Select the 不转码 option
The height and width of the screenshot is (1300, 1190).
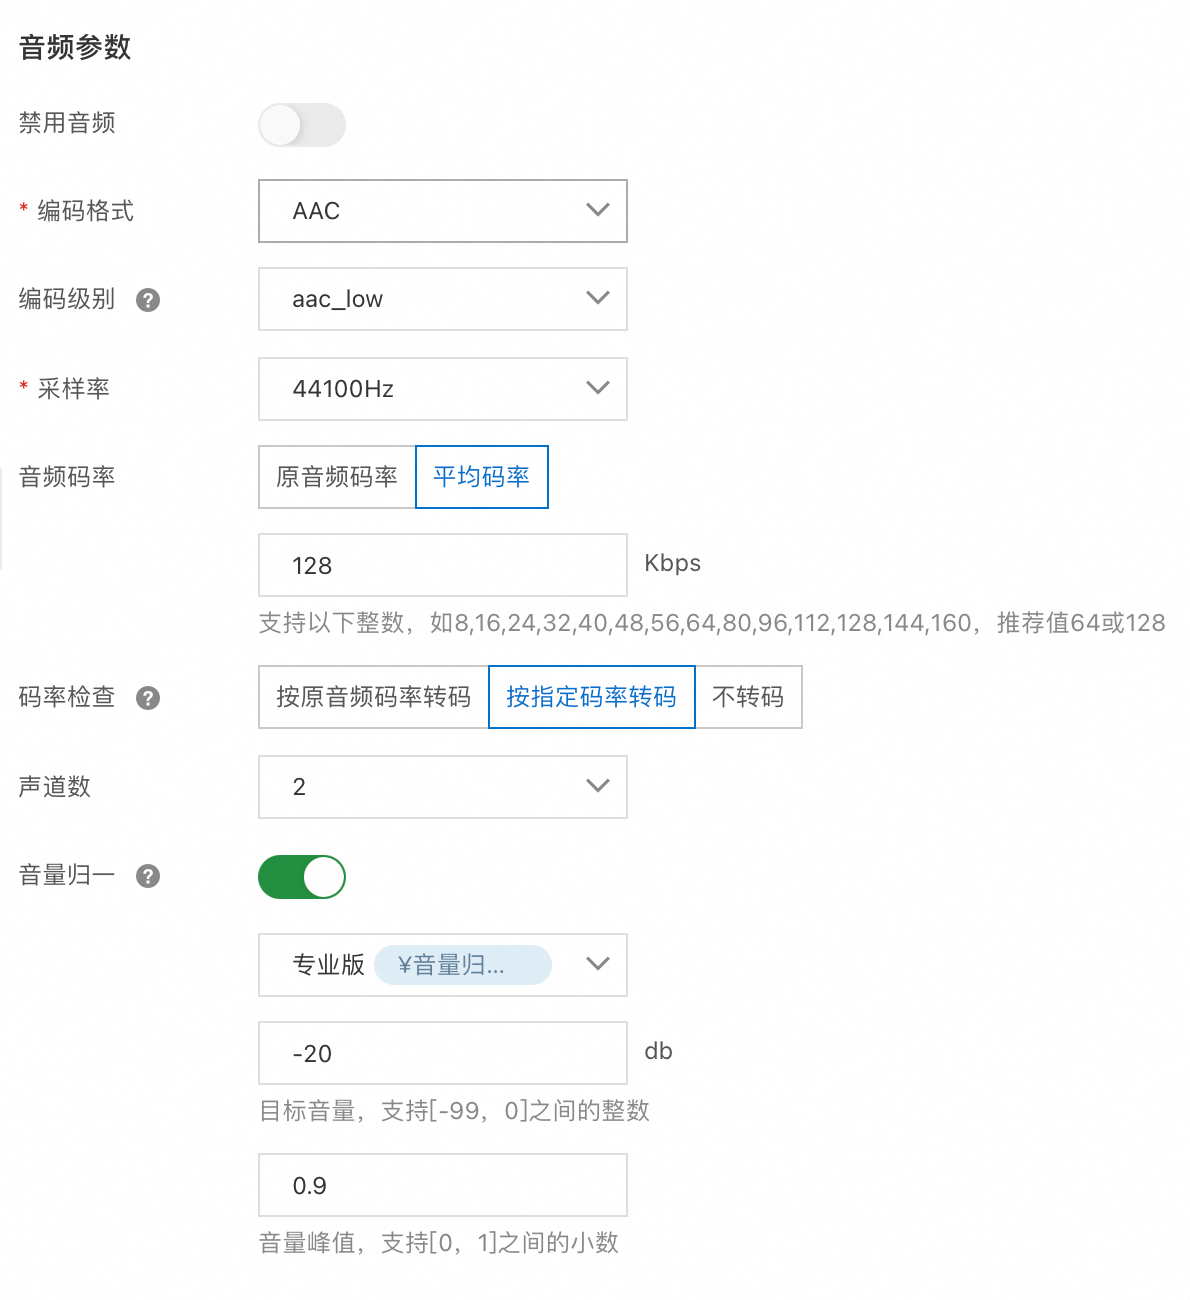[747, 697]
